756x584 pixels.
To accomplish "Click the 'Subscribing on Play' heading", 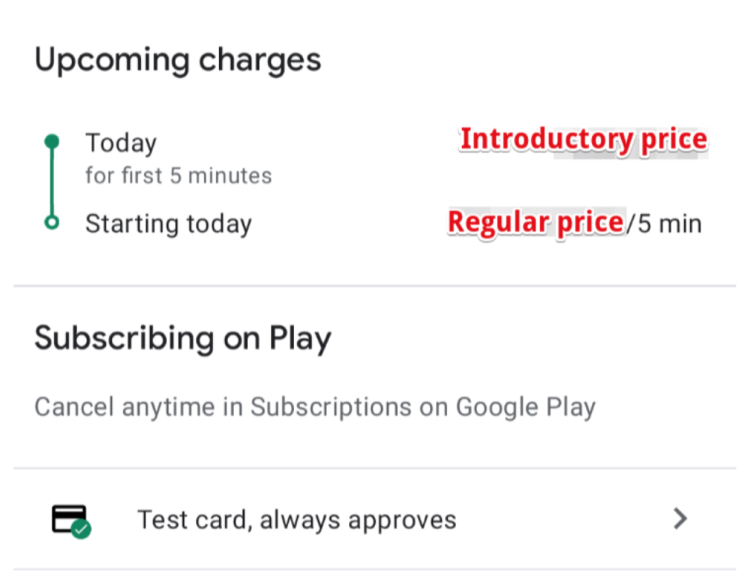I will (183, 338).
